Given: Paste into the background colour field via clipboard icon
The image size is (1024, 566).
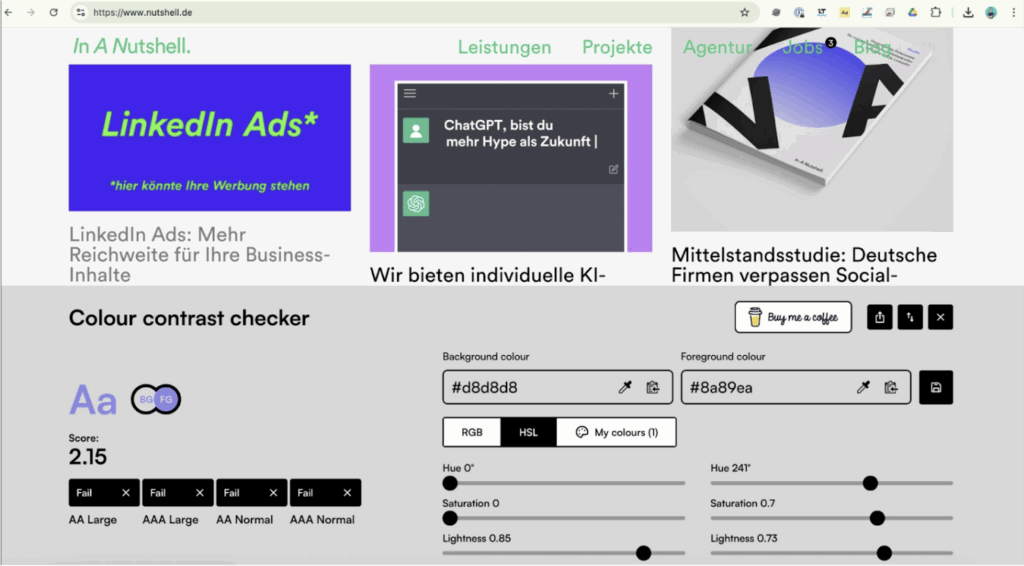Looking at the screenshot, I should 652,387.
